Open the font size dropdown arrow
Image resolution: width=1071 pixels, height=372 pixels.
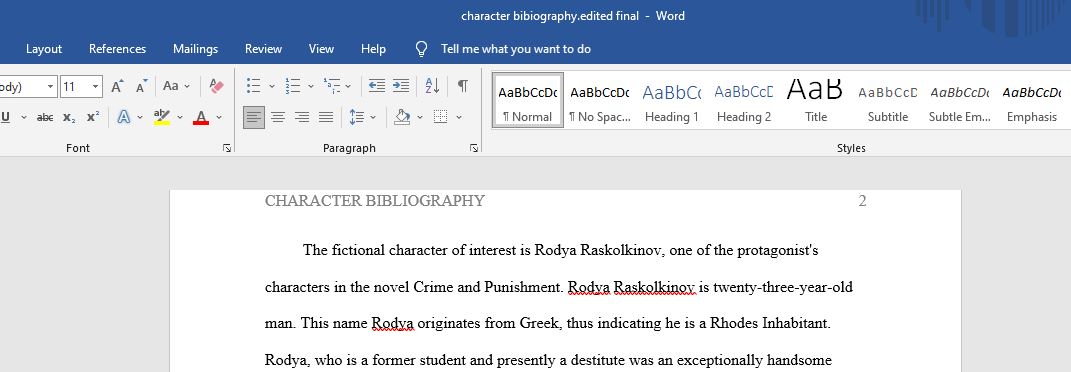(96, 87)
